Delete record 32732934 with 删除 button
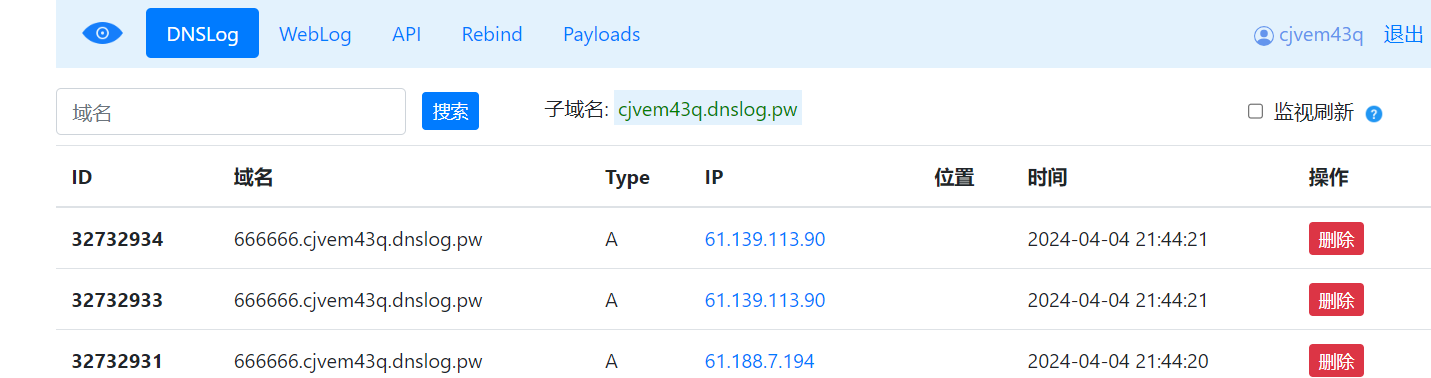This screenshot has width=1431, height=378. [1336, 239]
